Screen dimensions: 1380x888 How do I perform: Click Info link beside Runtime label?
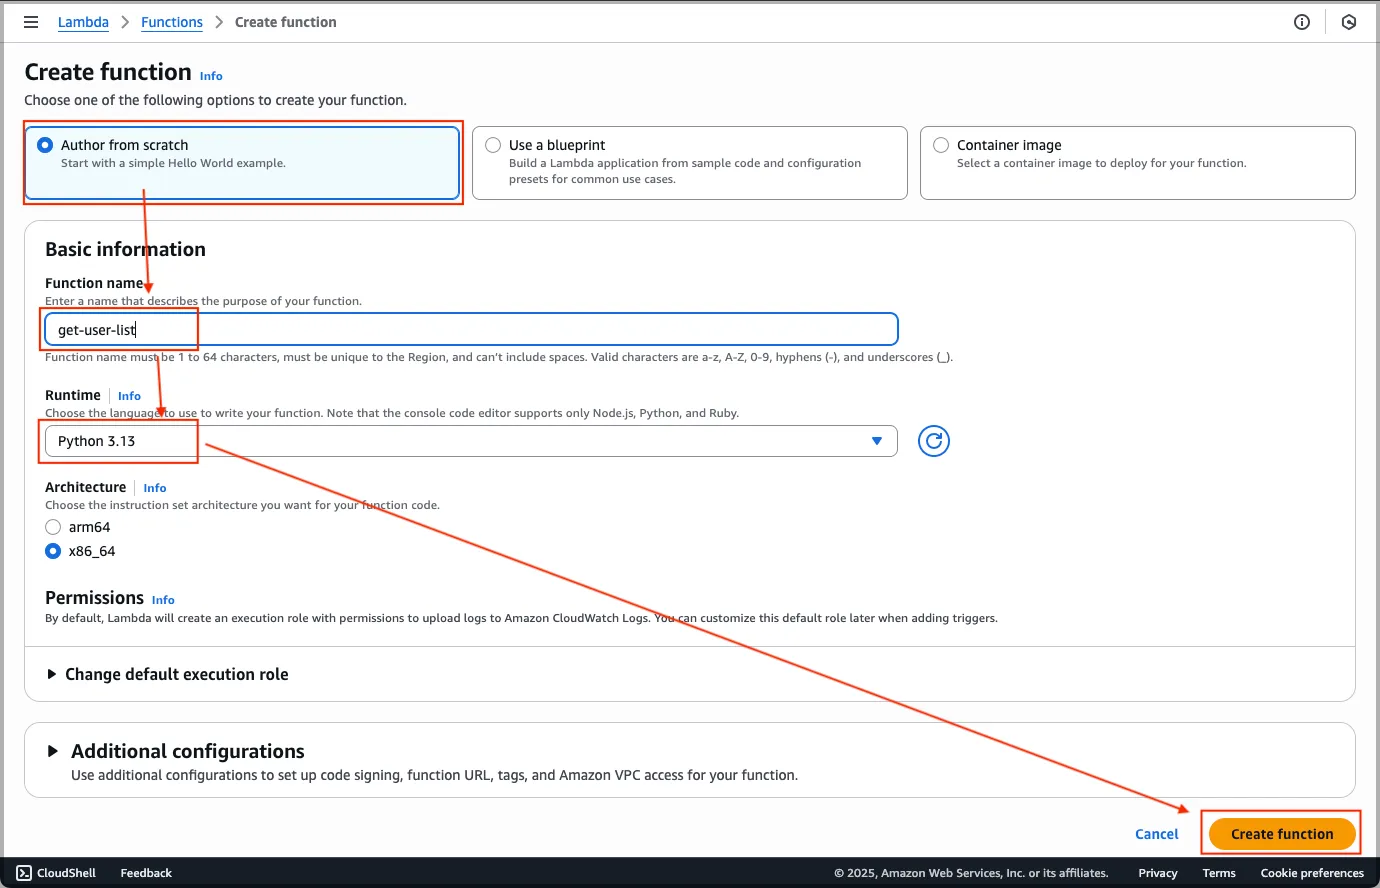pyautogui.click(x=129, y=396)
